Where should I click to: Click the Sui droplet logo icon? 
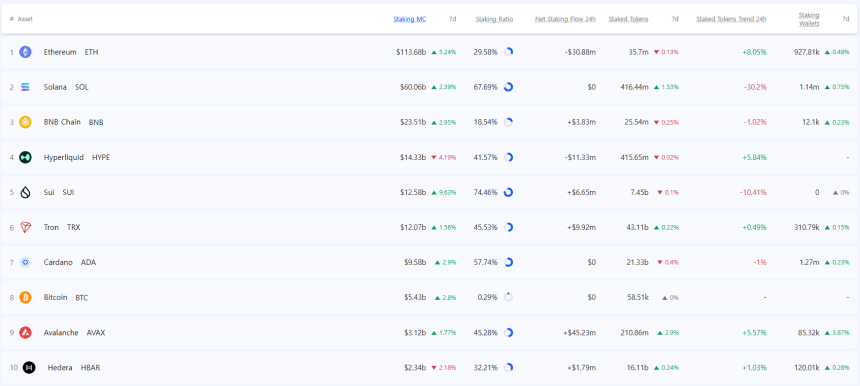[x=25, y=192]
